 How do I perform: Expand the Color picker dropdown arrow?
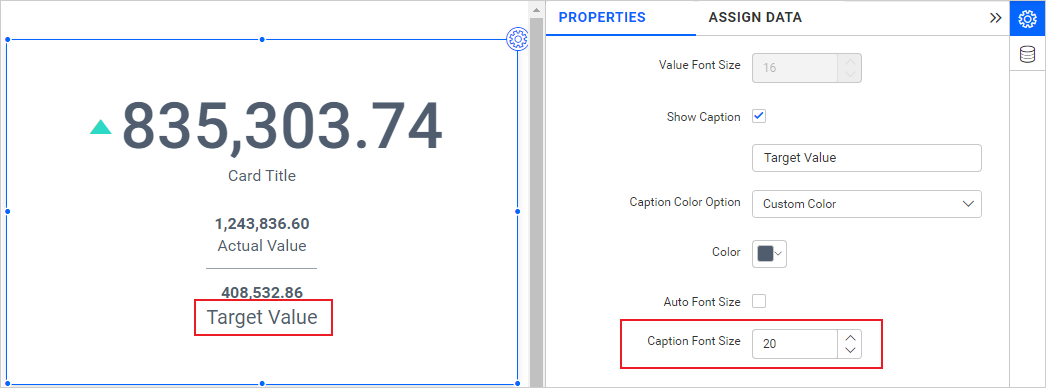click(x=778, y=253)
